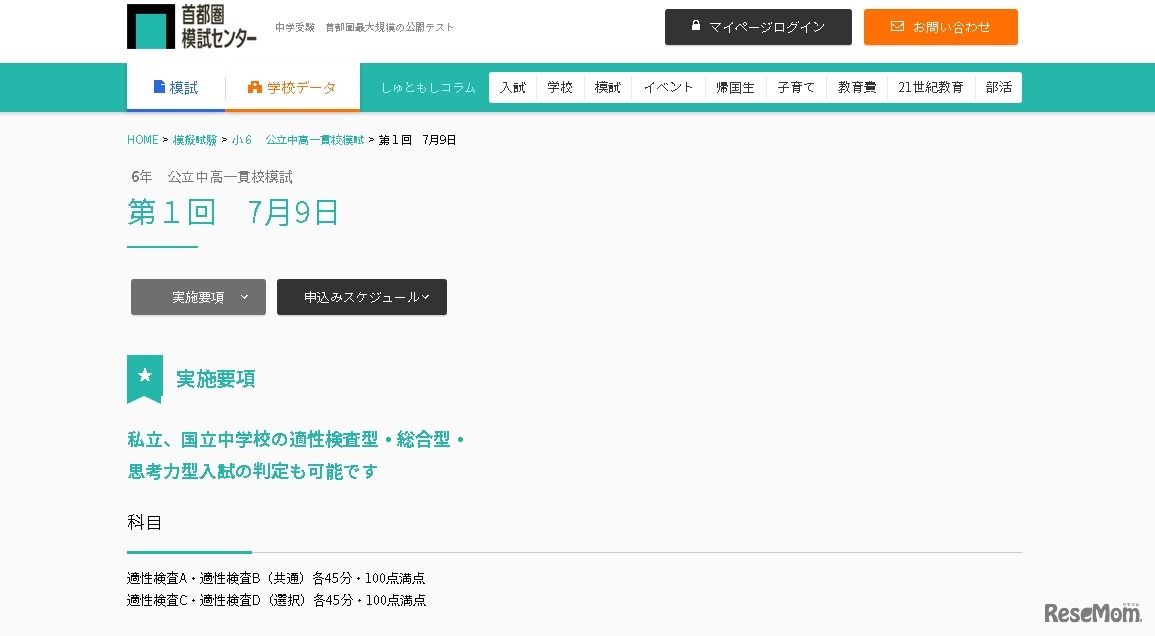Click the 適性検査A・適性検査B(共通) line

275,579
